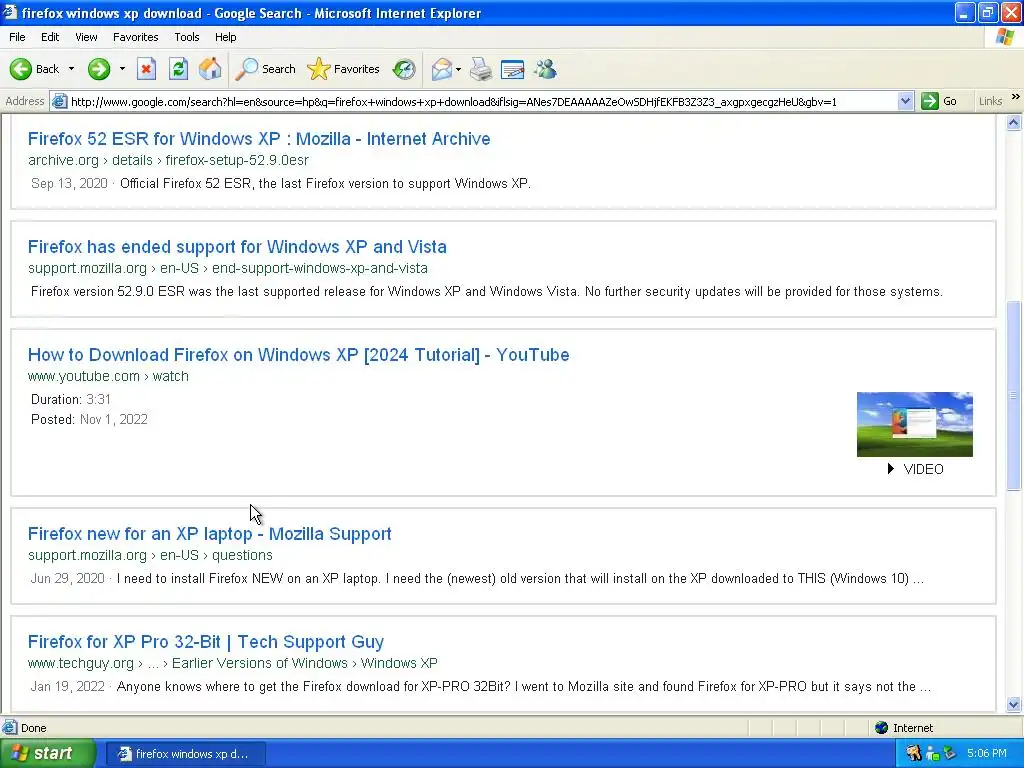Open the View menu
The width and height of the screenshot is (1024, 768).
[86, 37]
